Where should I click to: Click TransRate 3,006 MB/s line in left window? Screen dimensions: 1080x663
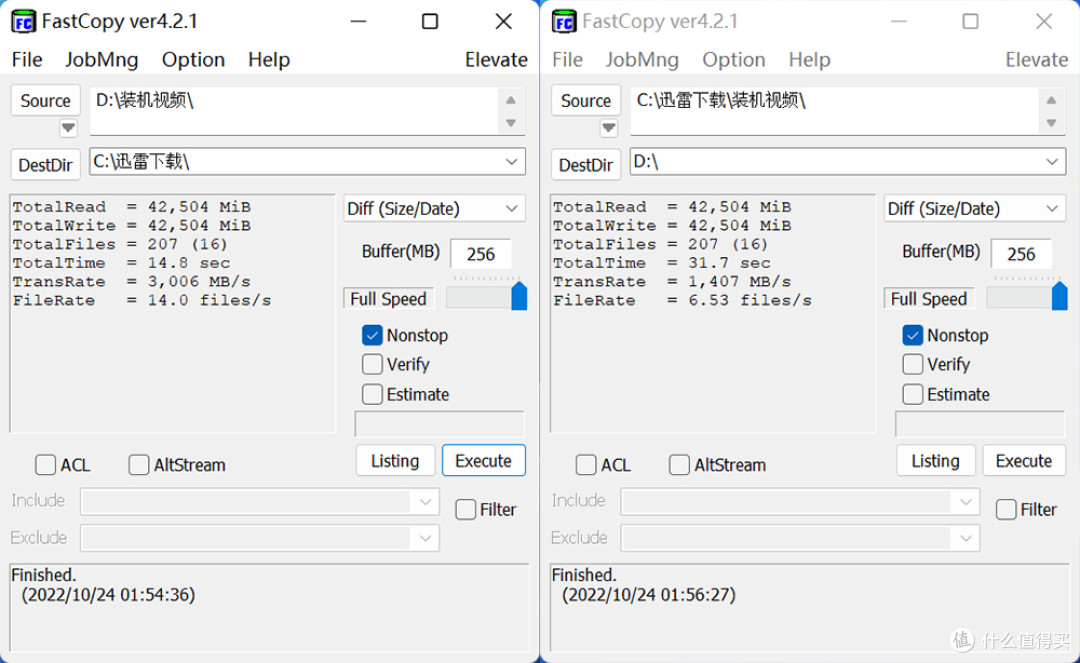coord(132,282)
